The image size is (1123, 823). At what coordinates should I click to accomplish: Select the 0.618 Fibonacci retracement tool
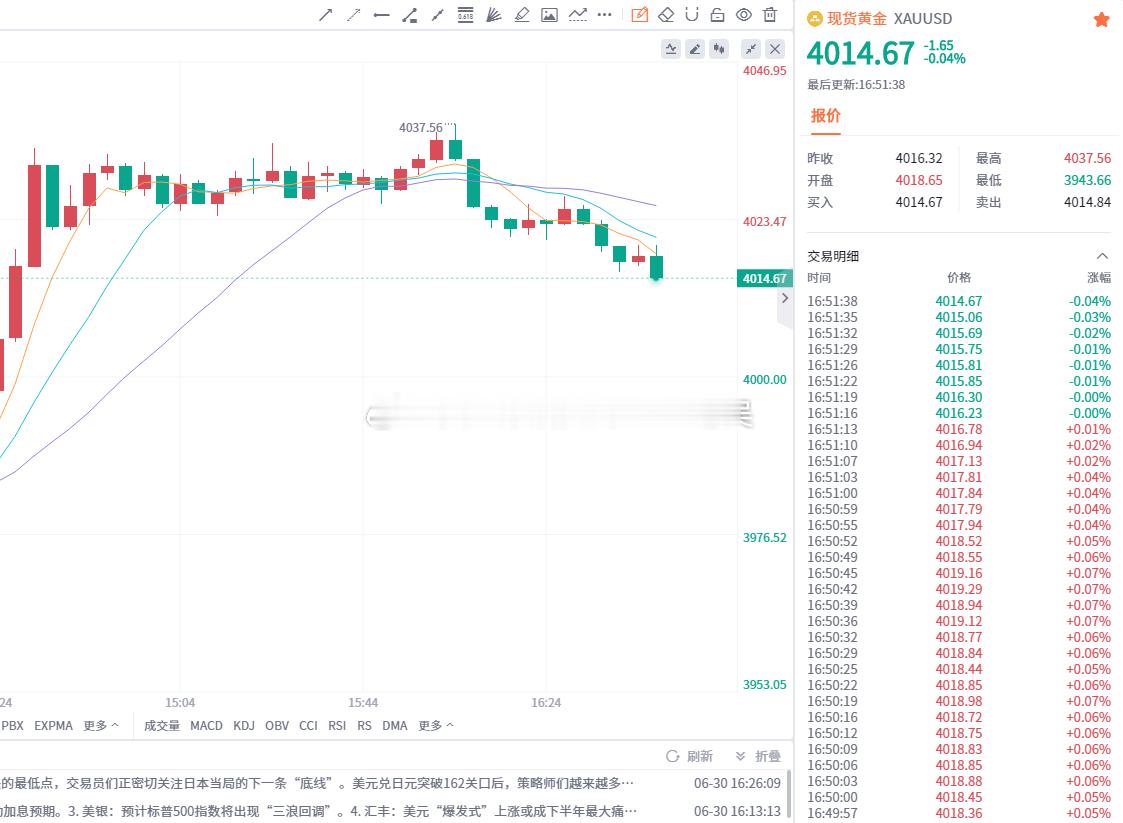pos(466,14)
